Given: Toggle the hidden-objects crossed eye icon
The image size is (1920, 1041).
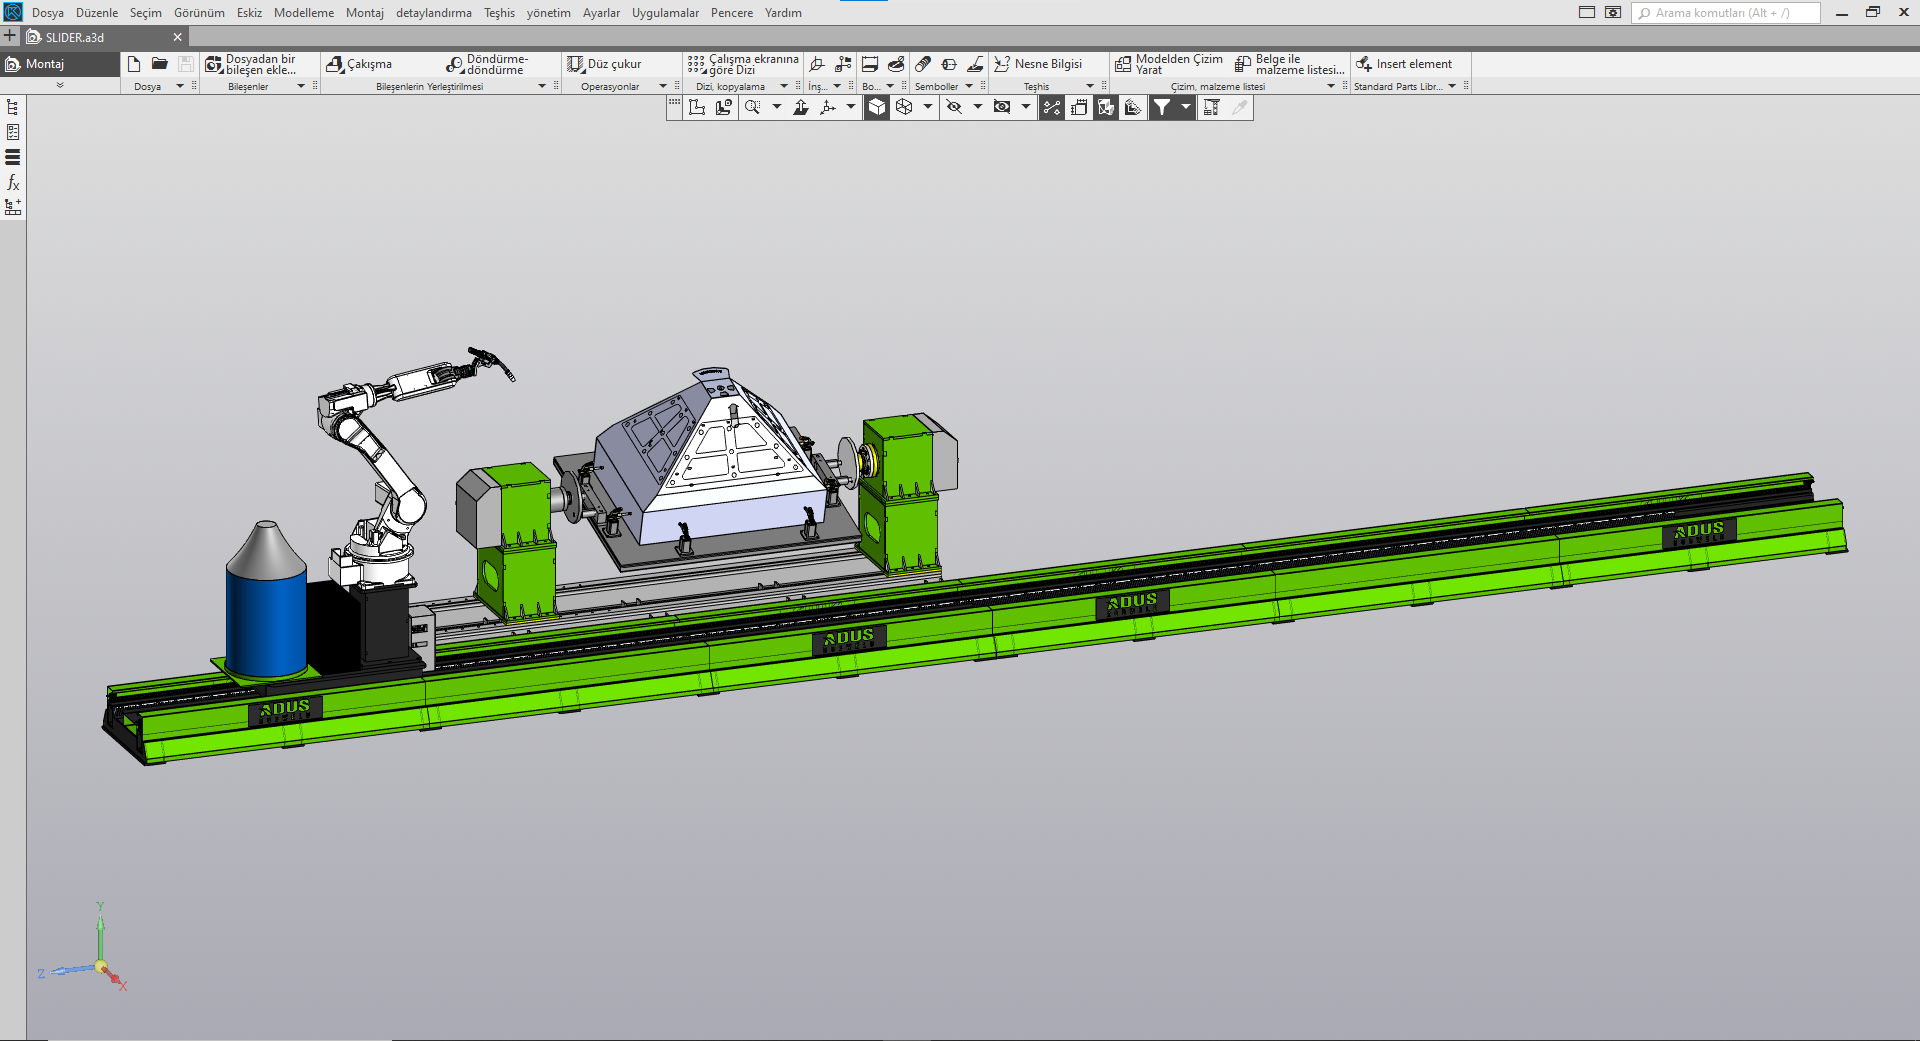Looking at the screenshot, I should tap(954, 107).
